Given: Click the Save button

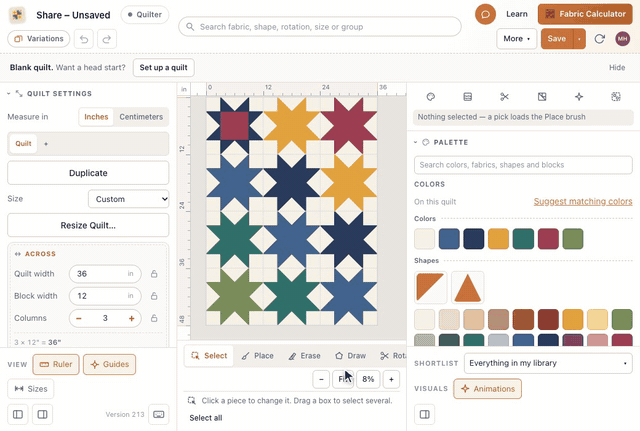Looking at the screenshot, I should click(557, 39).
